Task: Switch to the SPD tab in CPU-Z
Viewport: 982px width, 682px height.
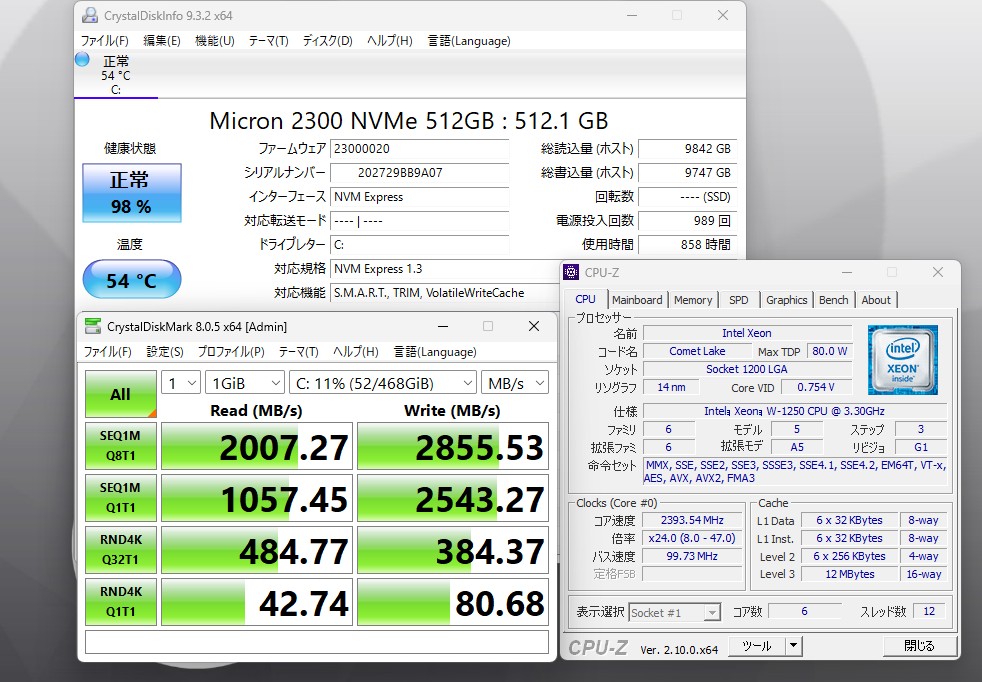Action: [739, 300]
